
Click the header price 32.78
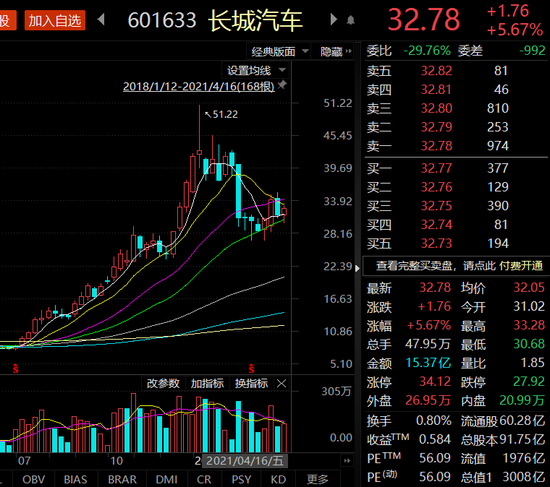click(x=424, y=20)
